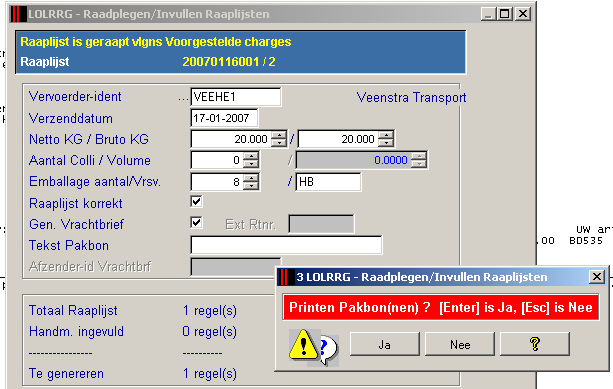Decrease Netto KG with down arrow
This screenshot has width=613, height=389.
(279, 143)
